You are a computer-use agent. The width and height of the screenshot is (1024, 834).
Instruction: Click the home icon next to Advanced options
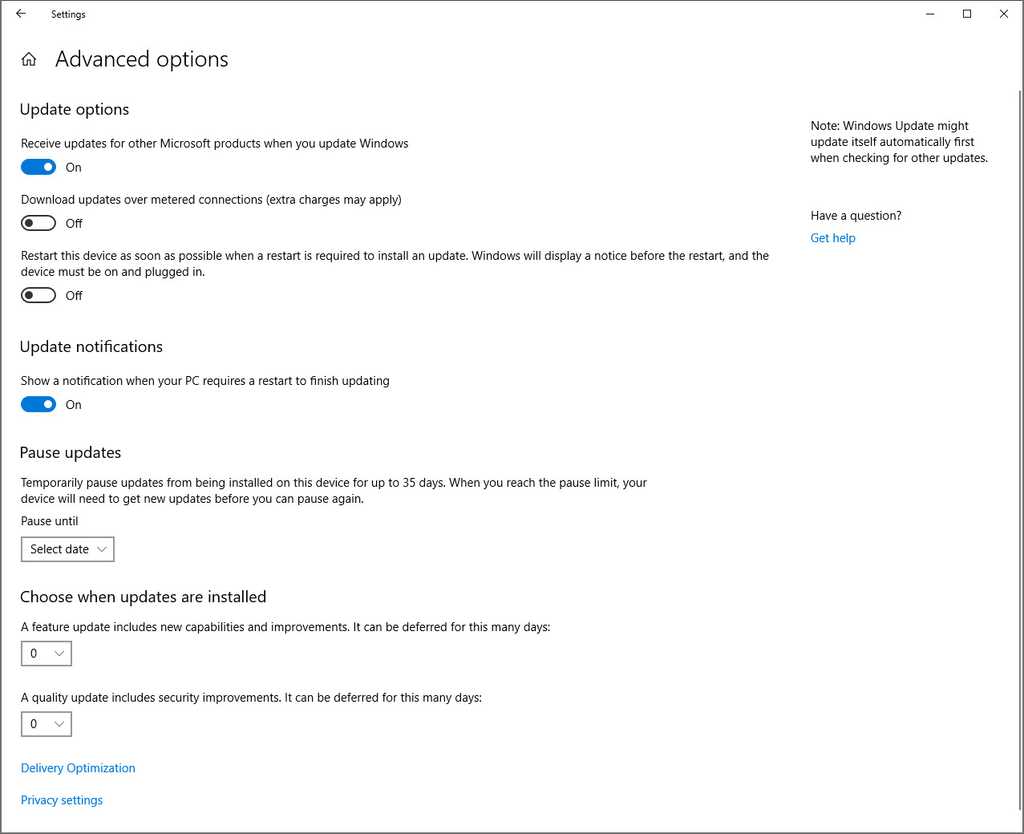pos(28,60)
